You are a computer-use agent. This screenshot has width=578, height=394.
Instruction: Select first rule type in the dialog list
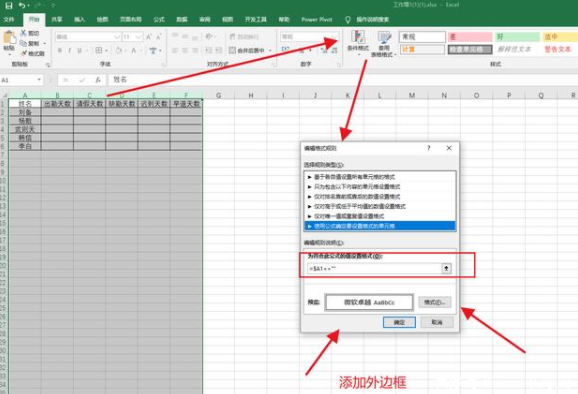[380, 177]
